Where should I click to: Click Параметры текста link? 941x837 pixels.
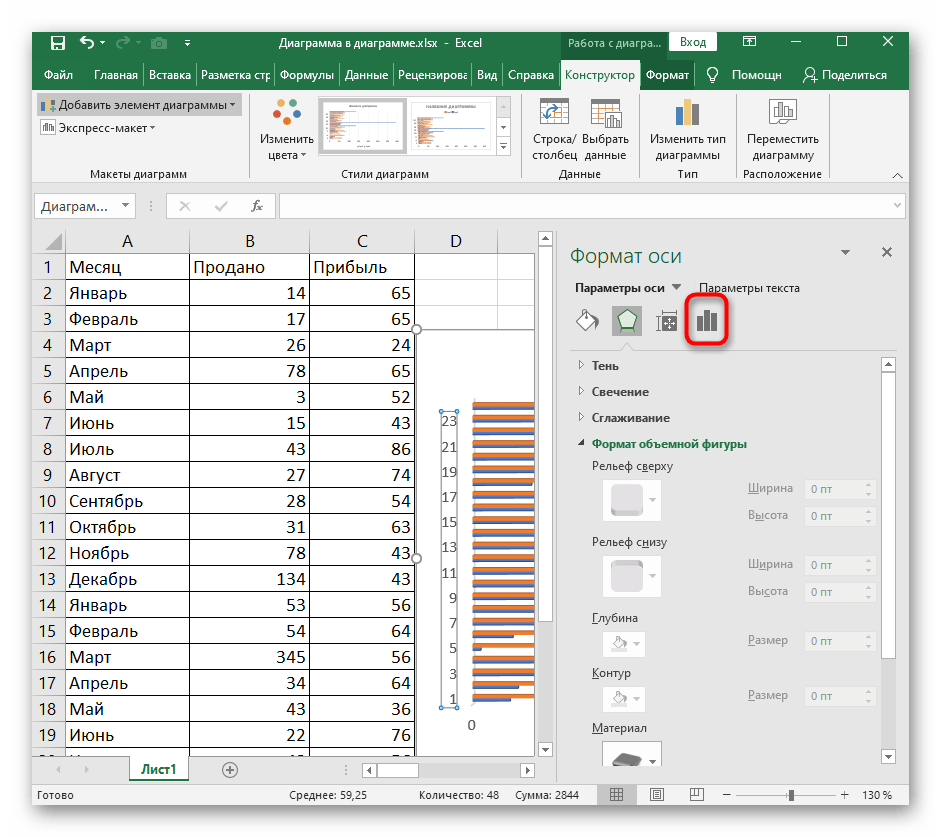750,288
